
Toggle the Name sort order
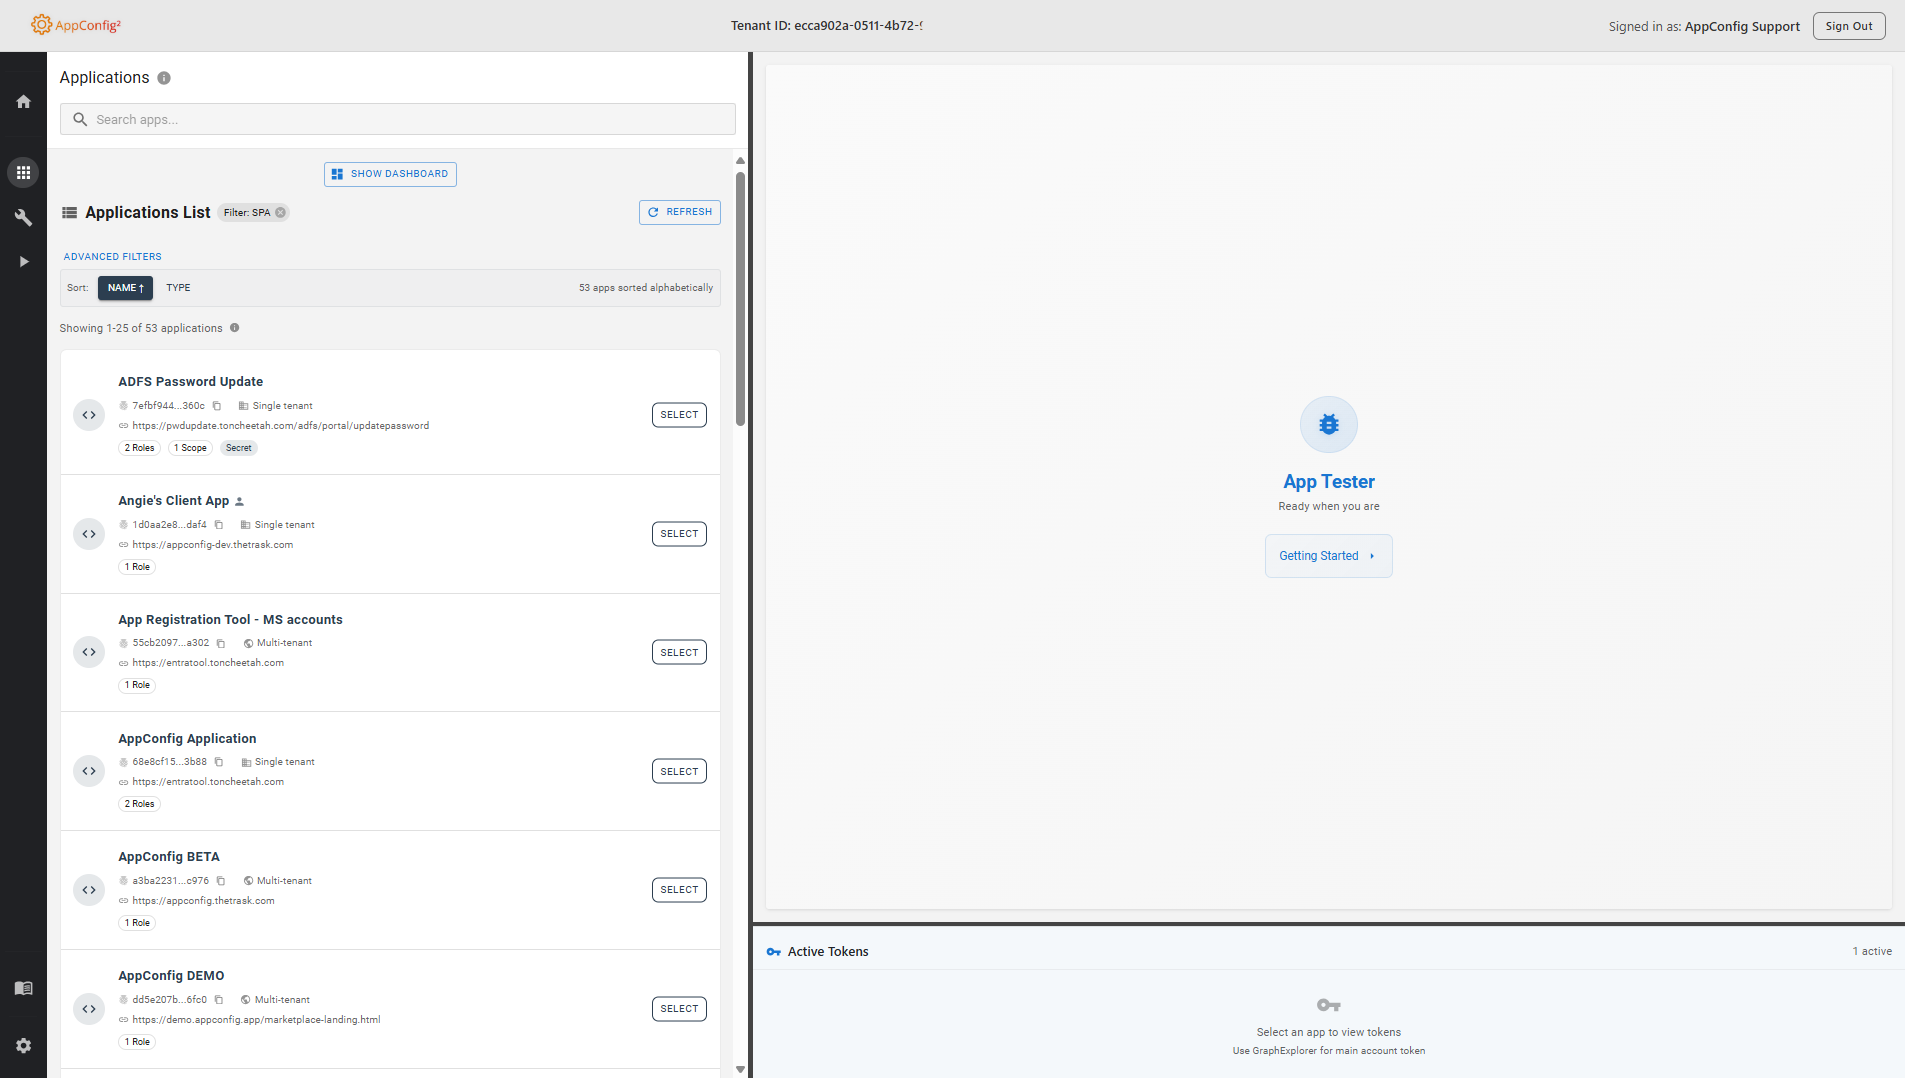pos(125,288)
